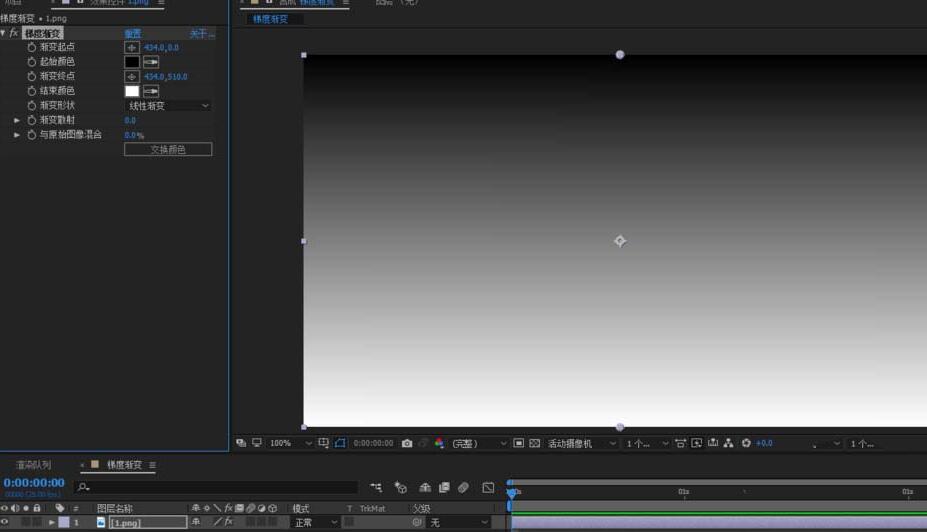Click the 渐变终点 crosshair point picker
This screenshot has height=532, width=927.
[x=132, y=77]
